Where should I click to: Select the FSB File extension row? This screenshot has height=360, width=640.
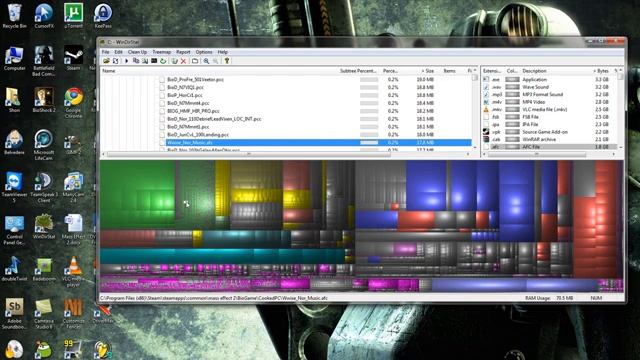coord(549,117)
